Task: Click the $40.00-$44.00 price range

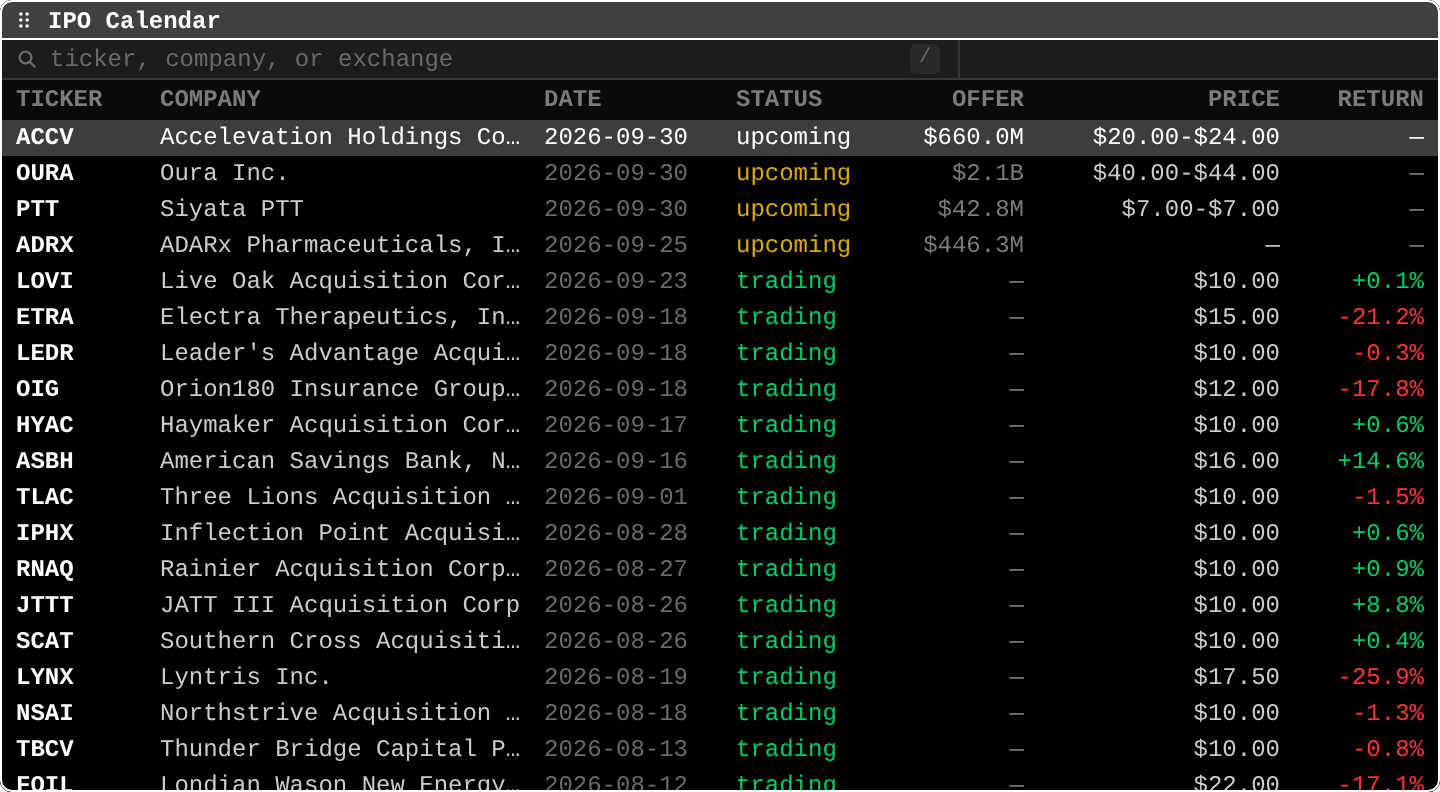Action: point(1186,173)
